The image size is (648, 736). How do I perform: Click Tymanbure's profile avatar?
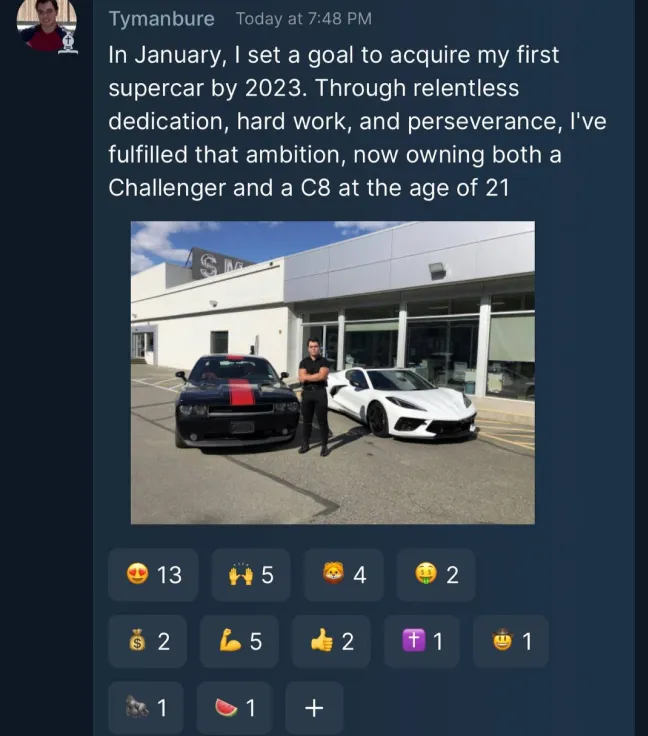point(45,22)
